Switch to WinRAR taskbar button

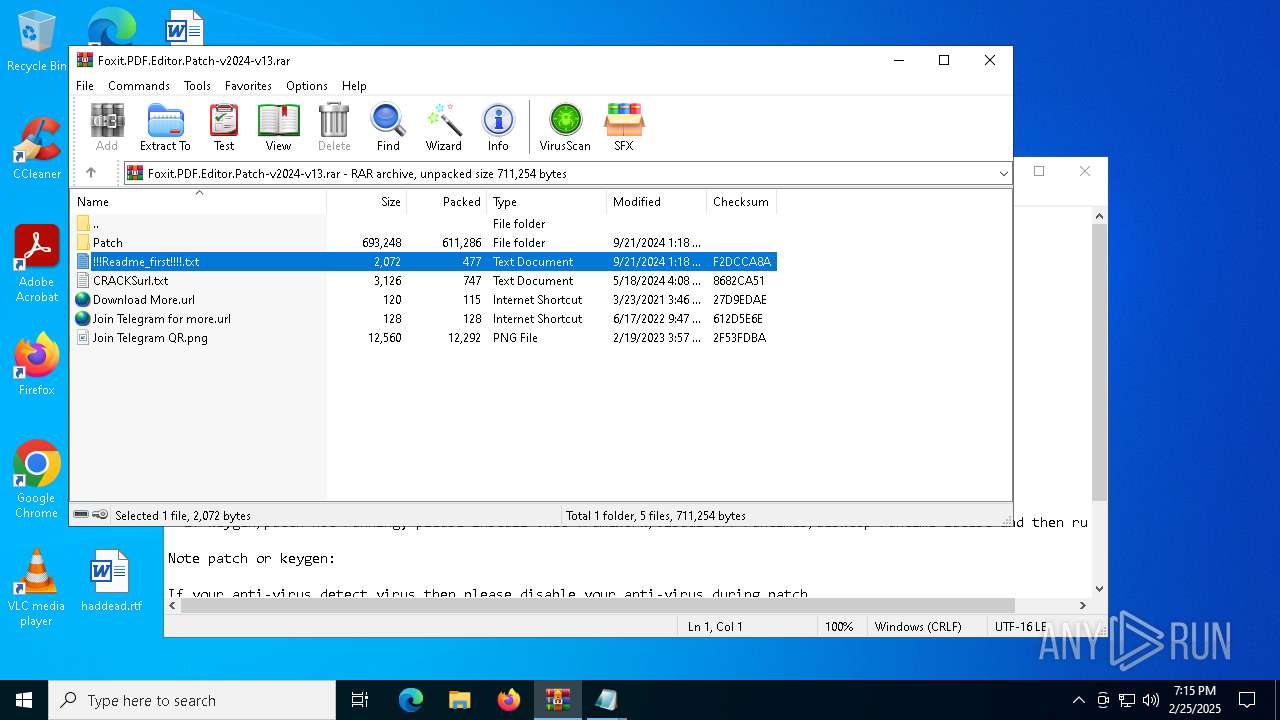tap(558, 700)
